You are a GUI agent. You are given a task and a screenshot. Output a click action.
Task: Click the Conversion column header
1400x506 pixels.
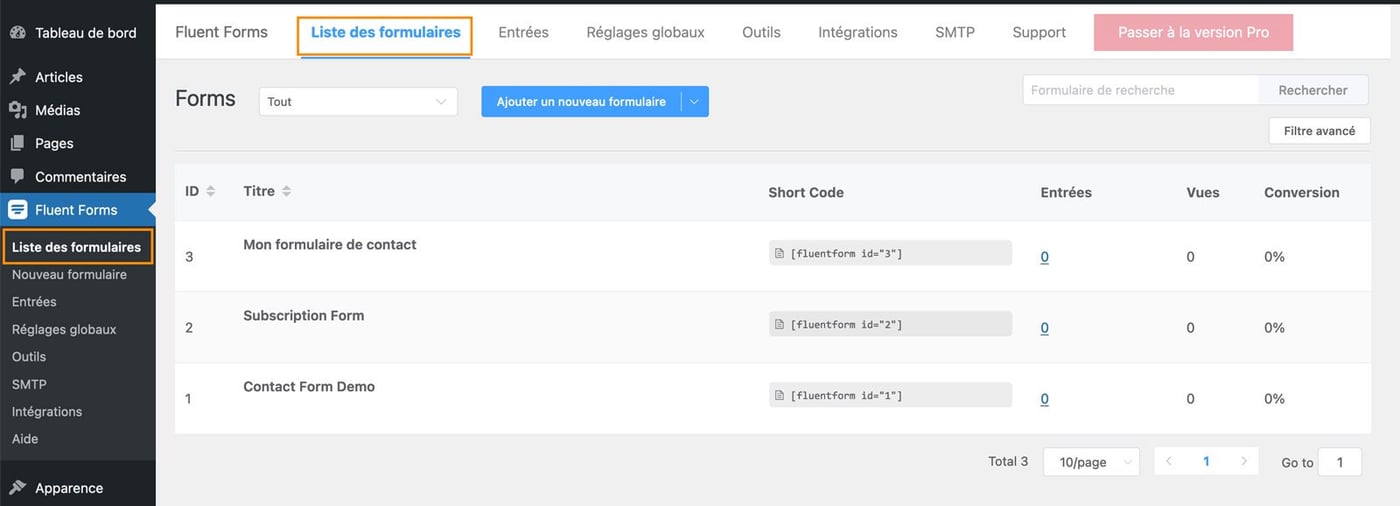click(1302, 192)
